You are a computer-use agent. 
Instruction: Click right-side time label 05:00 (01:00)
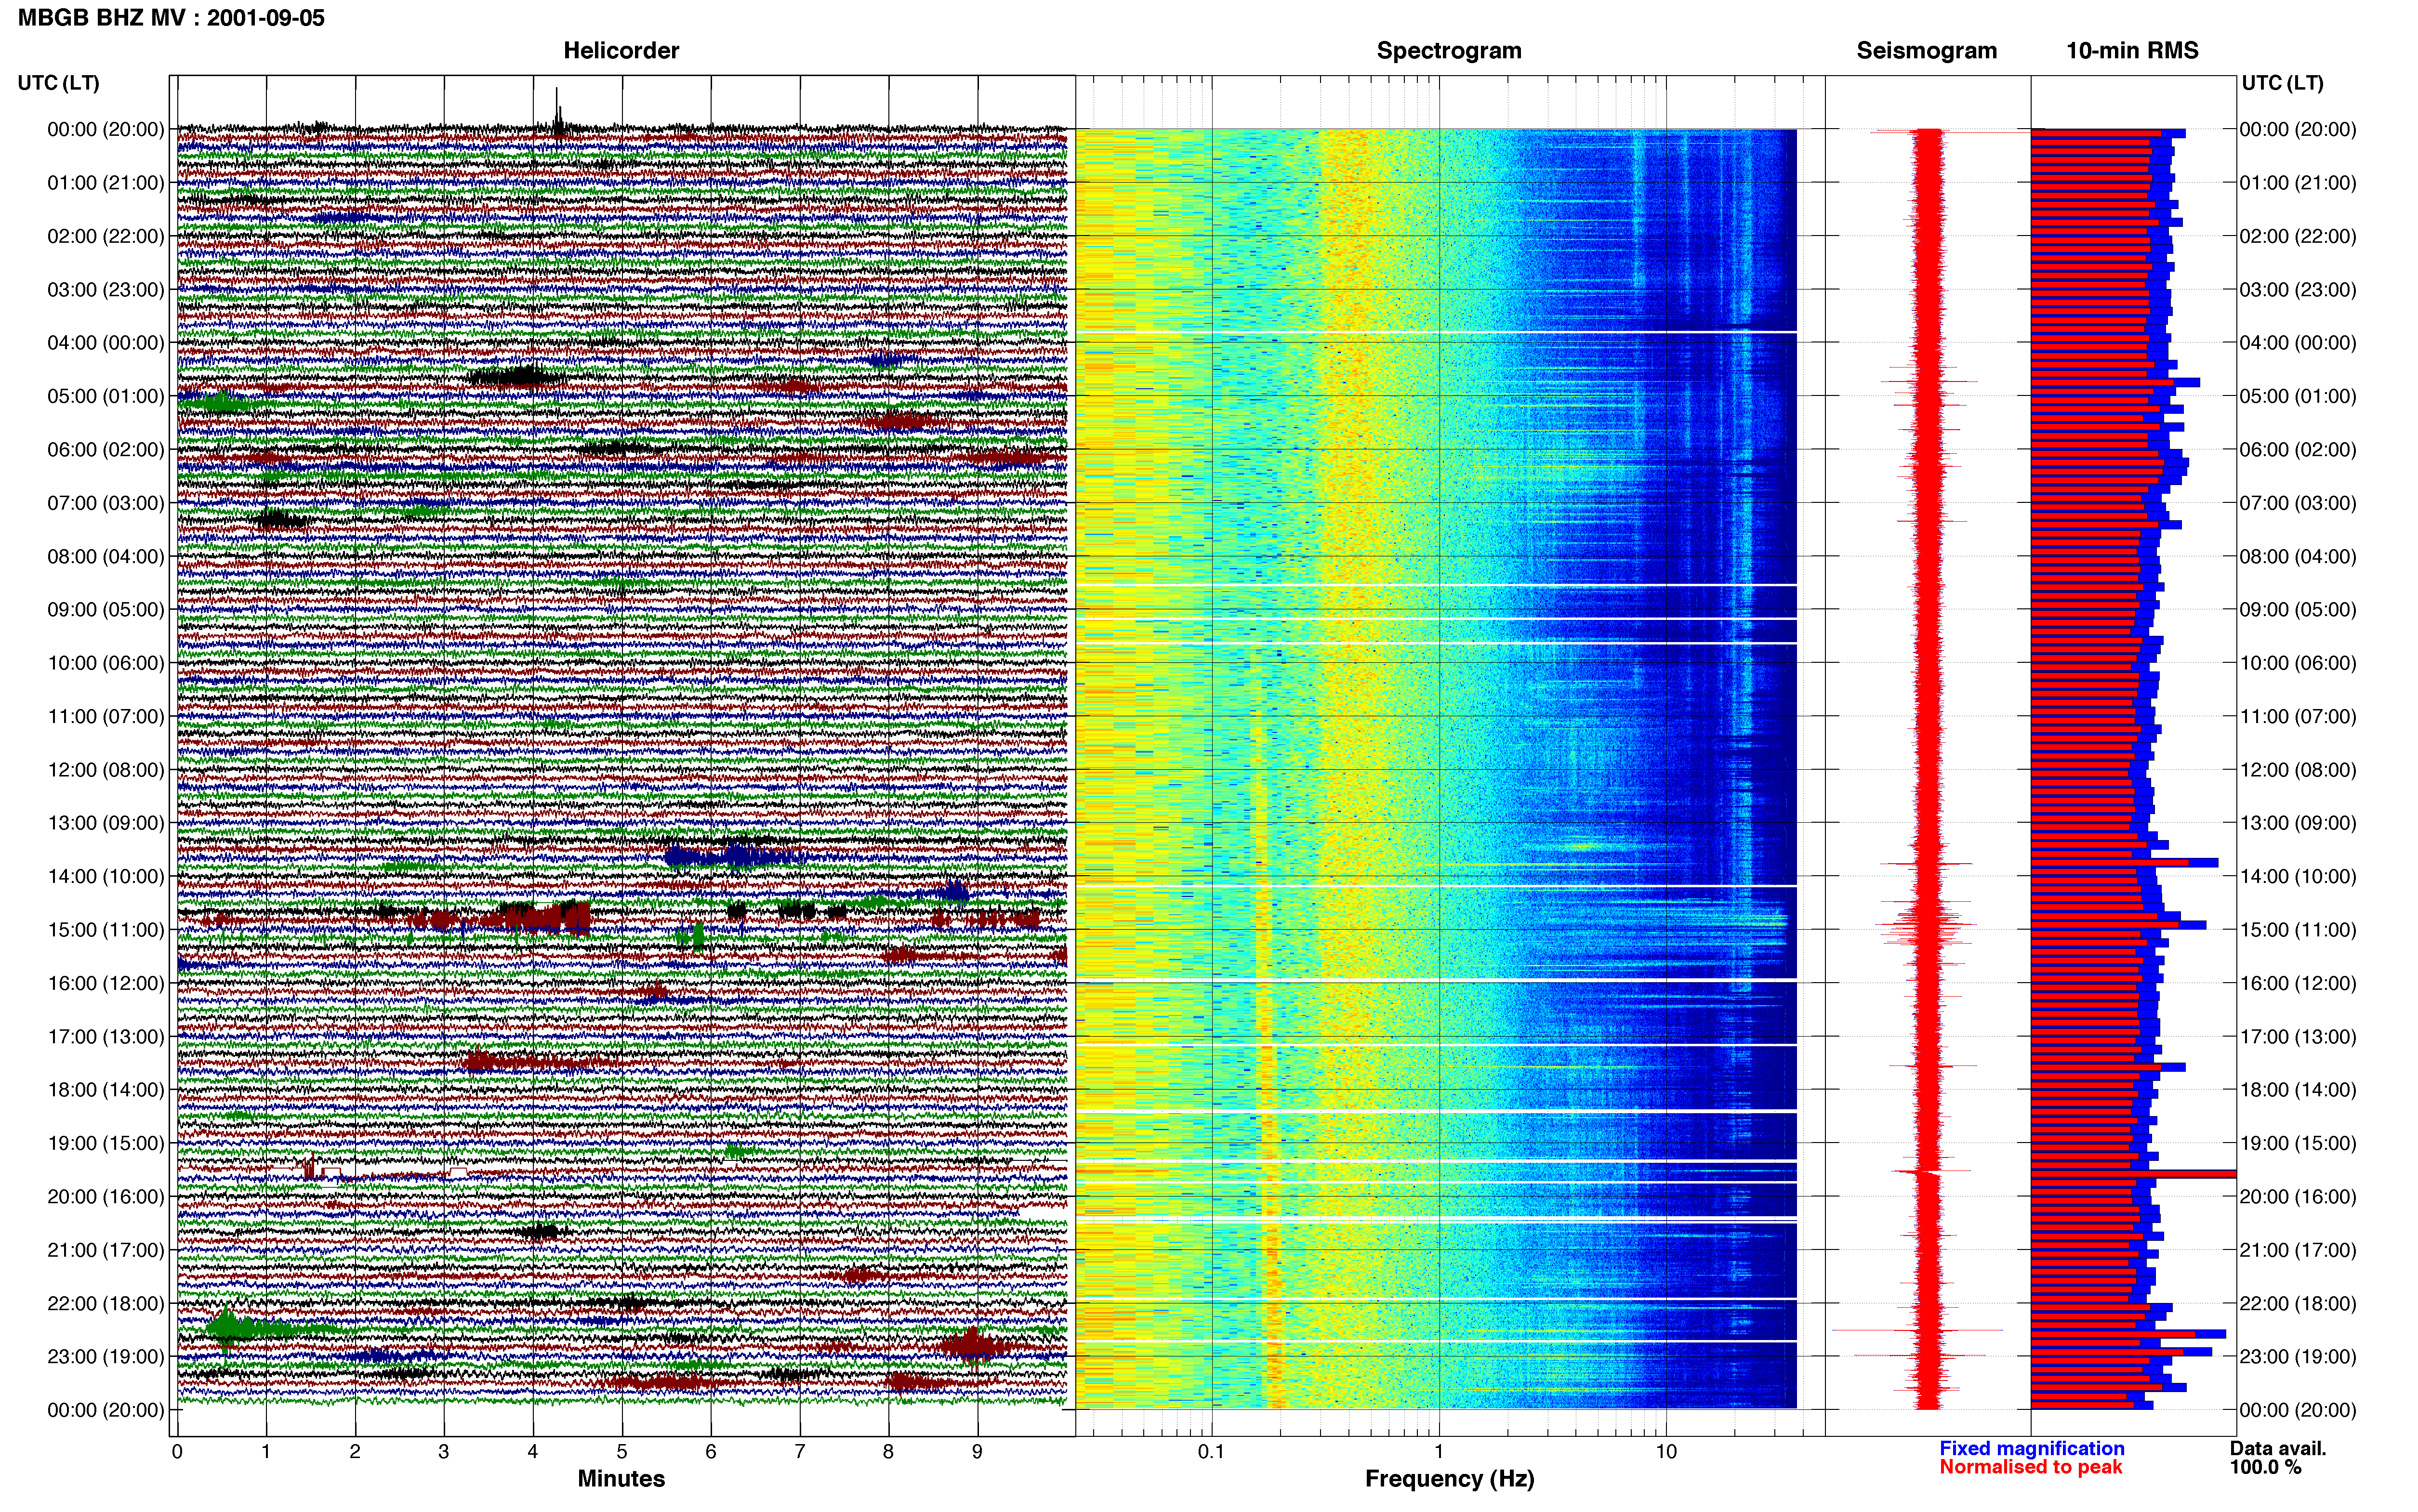pos(2298,396)
